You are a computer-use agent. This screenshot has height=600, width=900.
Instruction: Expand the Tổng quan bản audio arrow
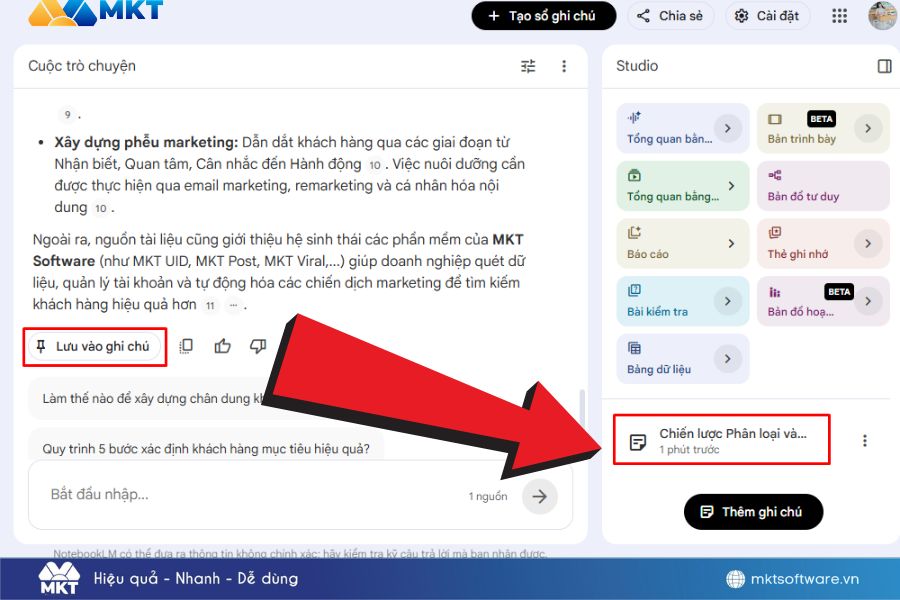click(x=727, y=128)
